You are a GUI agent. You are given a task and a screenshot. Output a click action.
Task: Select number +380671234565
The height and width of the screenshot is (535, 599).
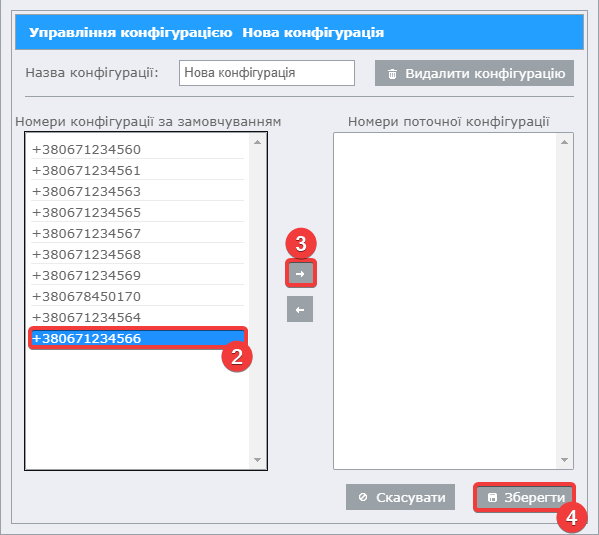point(138,212)
